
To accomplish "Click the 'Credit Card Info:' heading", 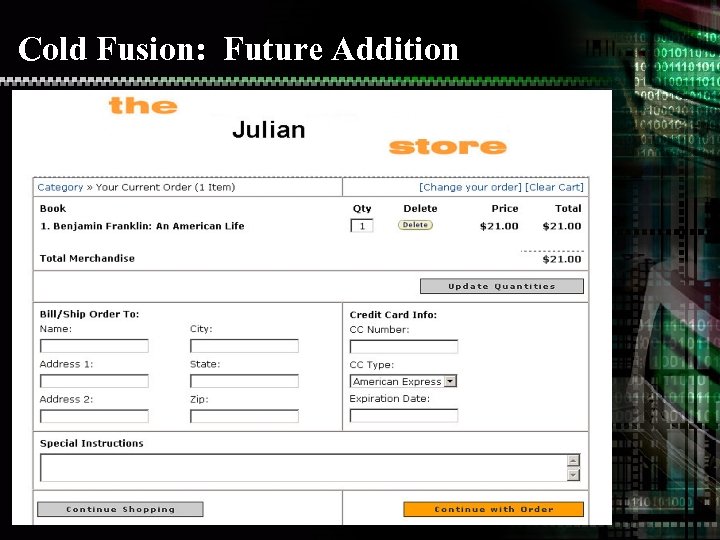I will click(x=393, y=315).
